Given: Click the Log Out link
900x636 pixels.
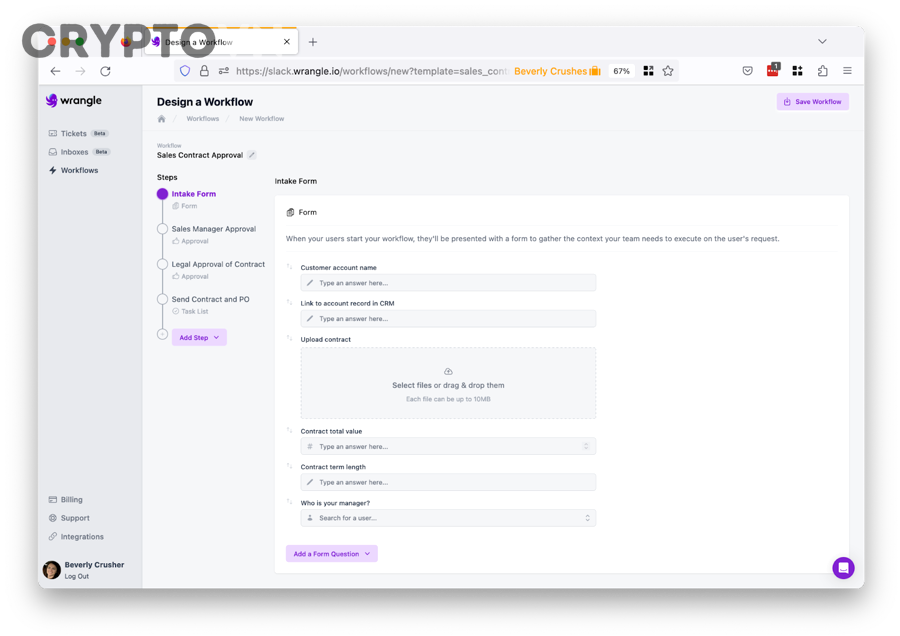Looking at the screenshot, I should coord(76,576).
